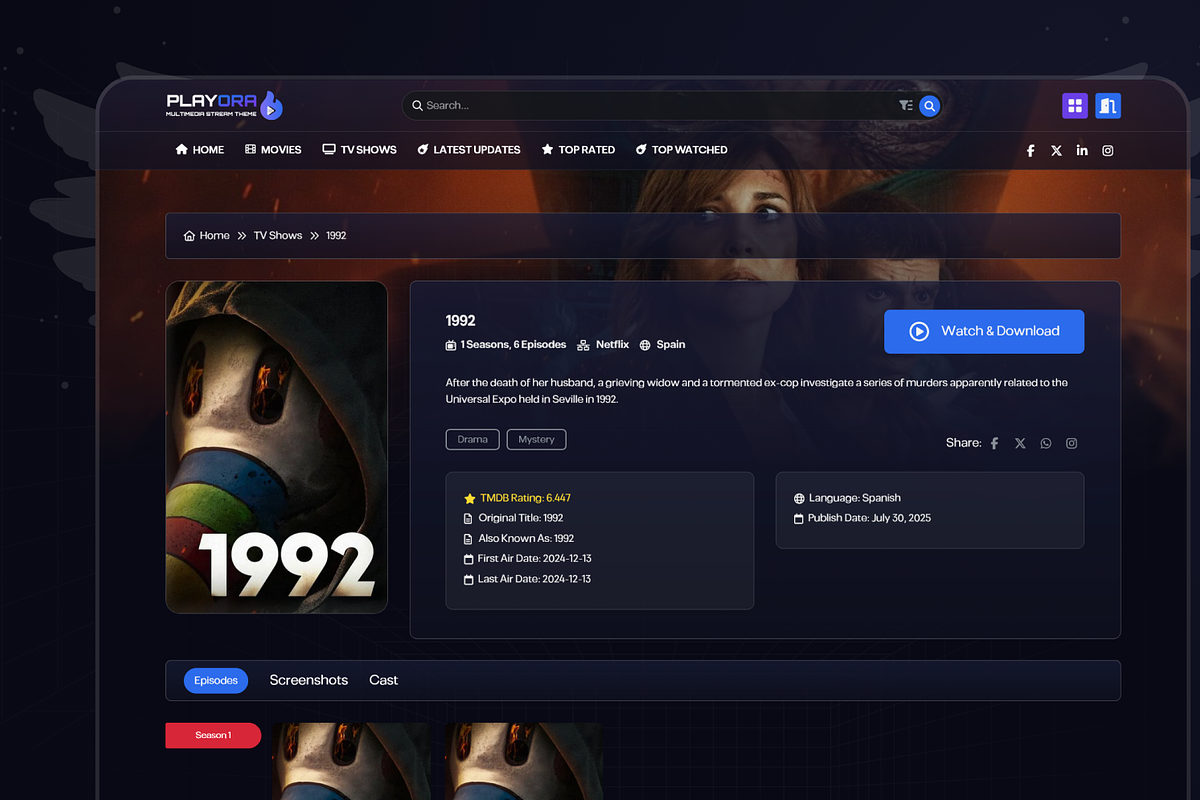This screenshot has height=800, width=1200.
Task: Click 'Also Known As: 1992' text
Action: pos(526,539)
